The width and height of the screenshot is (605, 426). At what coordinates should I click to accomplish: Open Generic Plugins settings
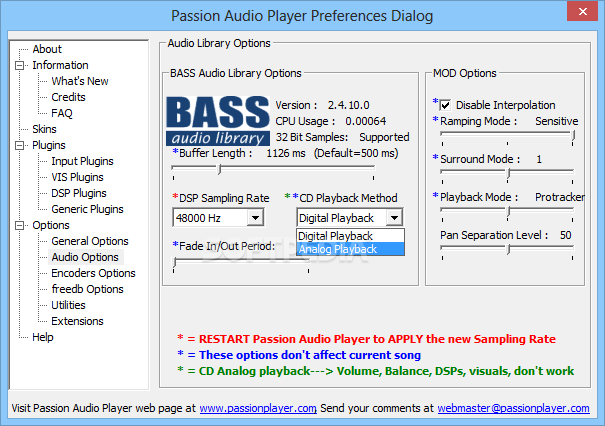point(87,209)
